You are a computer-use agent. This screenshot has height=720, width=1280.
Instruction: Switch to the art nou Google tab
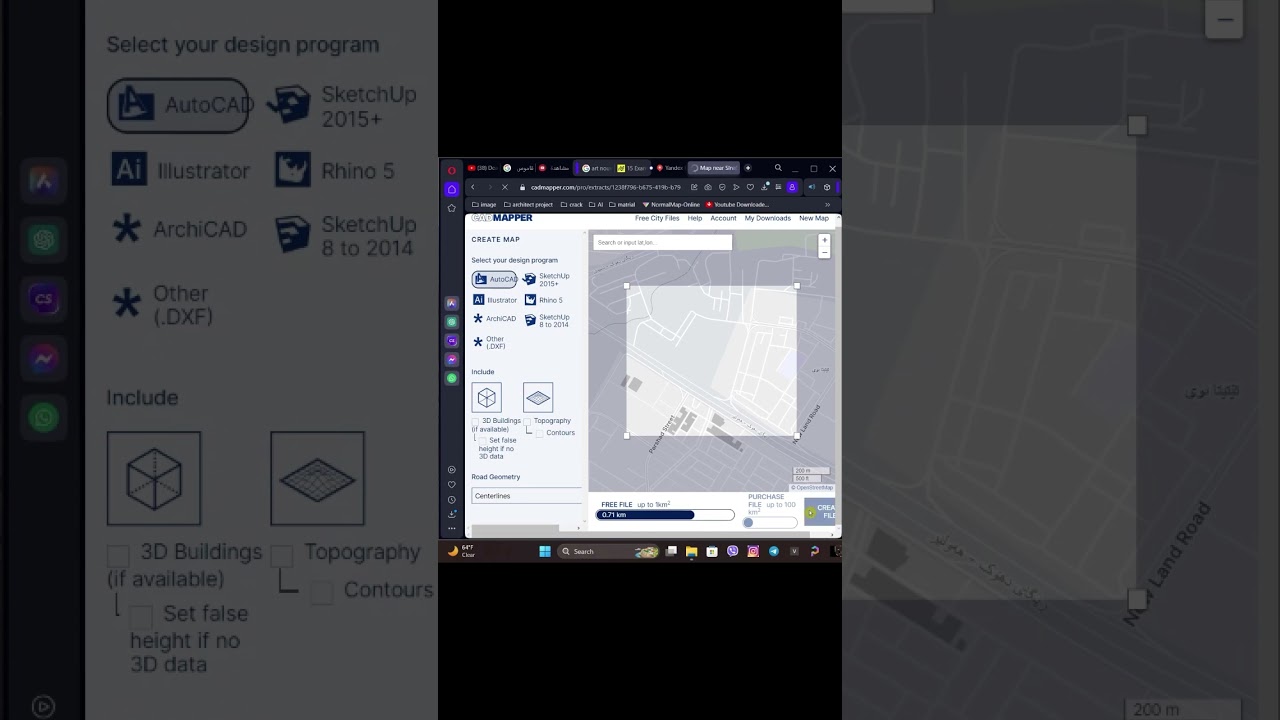[x=595, y=168]
